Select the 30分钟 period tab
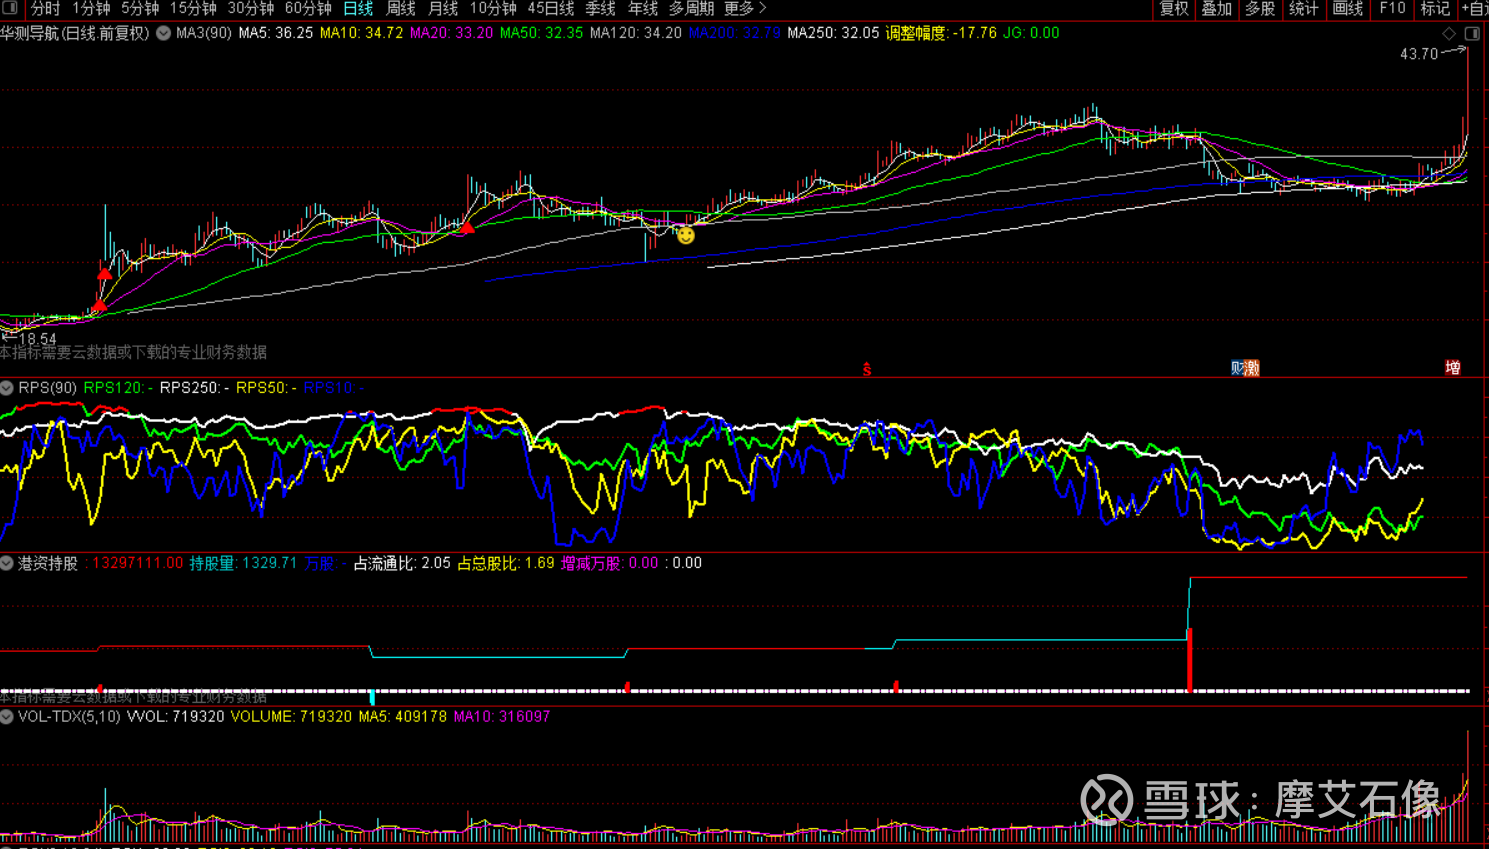This screenshot has height=849, width=1489. (251, 8)
